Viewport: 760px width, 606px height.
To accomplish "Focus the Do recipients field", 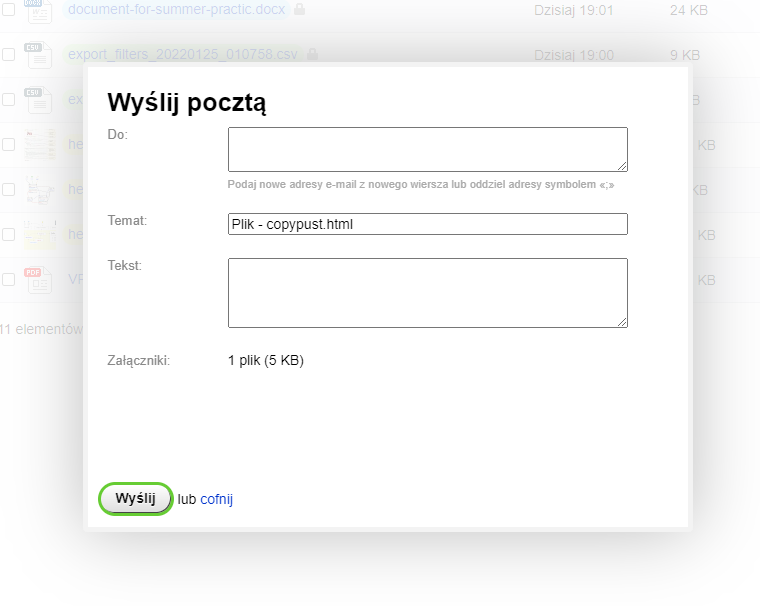I will (428, 149).
